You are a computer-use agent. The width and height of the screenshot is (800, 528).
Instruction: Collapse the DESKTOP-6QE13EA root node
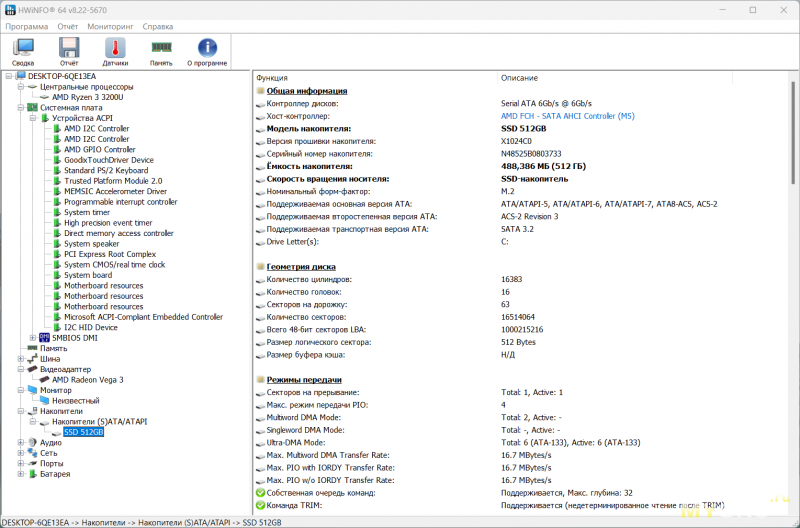click(9, 76)
